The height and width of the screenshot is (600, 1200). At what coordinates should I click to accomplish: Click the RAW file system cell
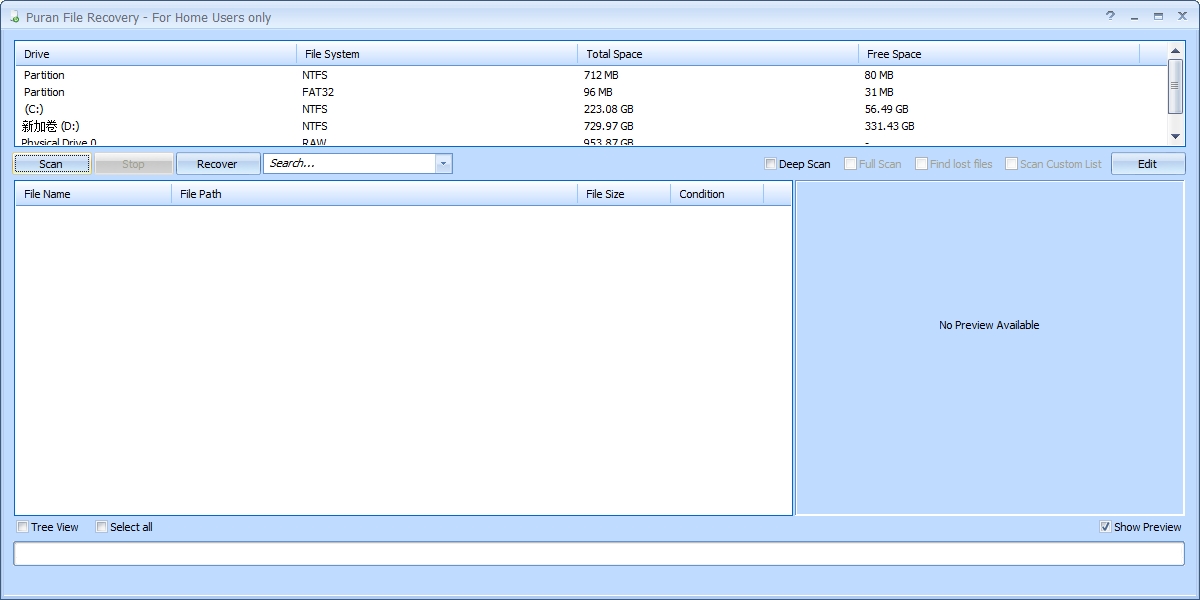pos(314,142)
